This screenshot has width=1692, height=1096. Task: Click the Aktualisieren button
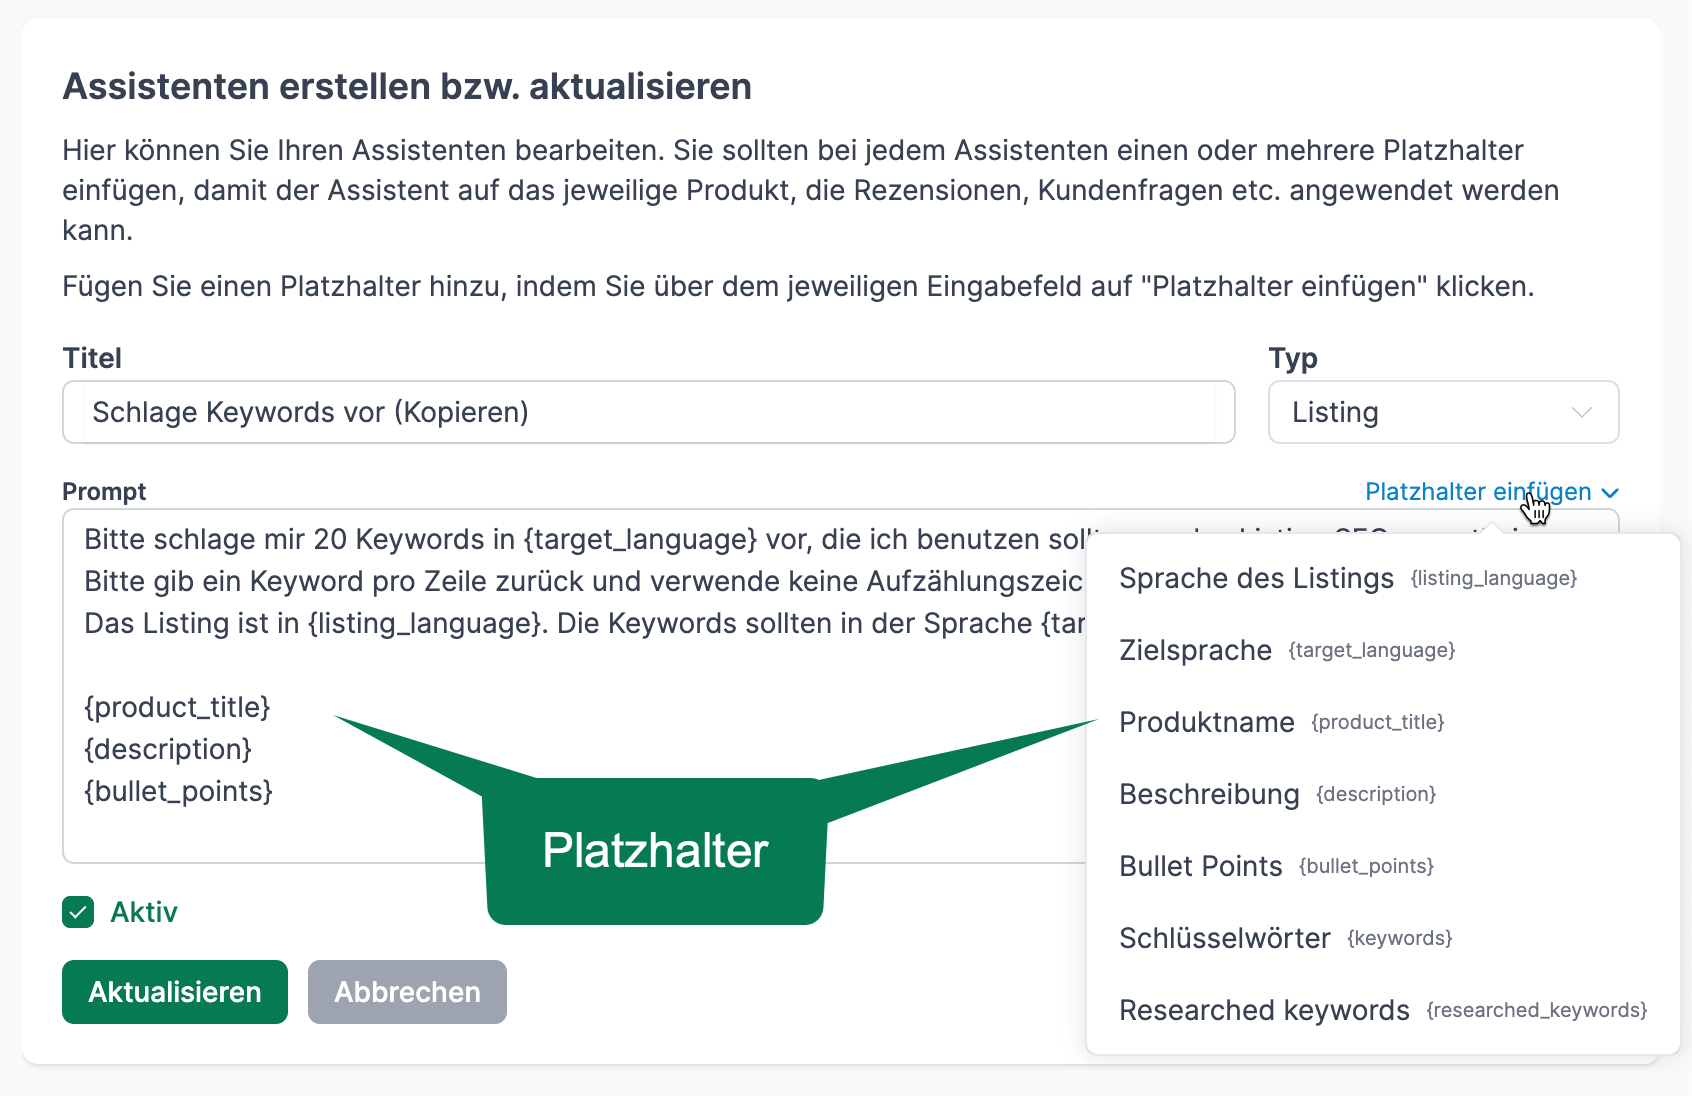[x=175, y=992]
